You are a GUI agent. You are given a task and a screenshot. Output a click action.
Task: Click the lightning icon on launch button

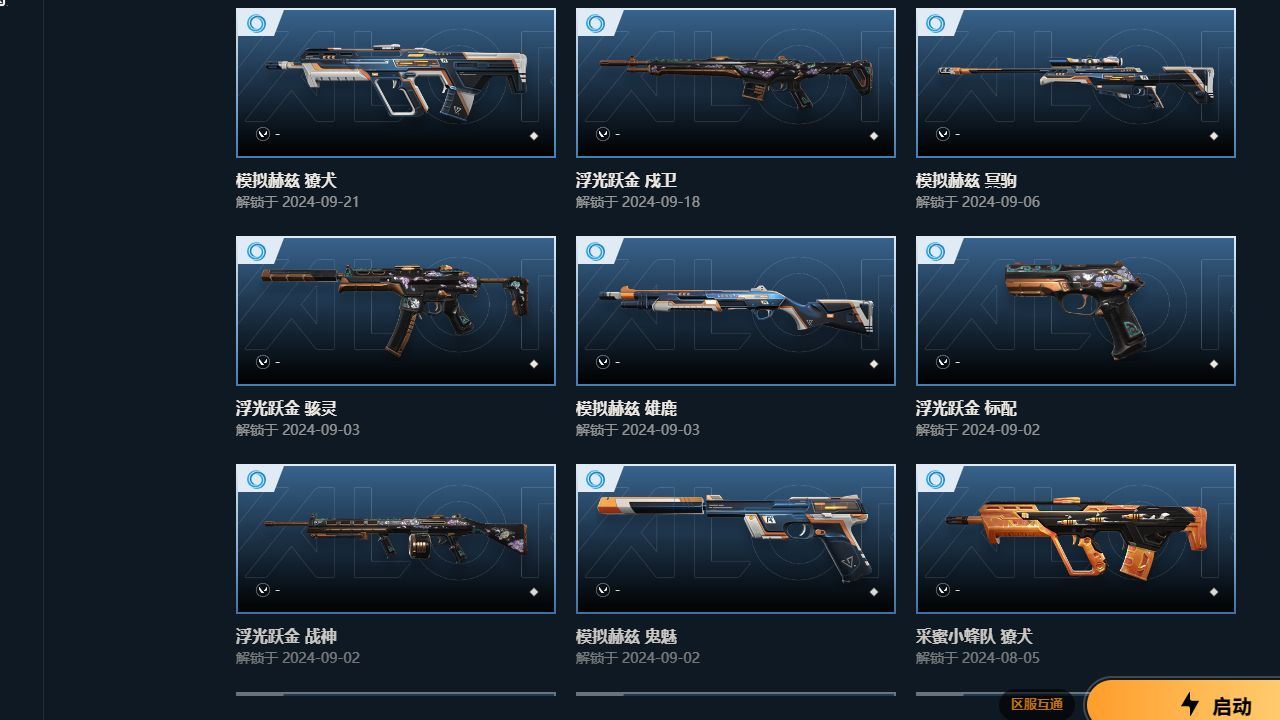point(1190,704)
